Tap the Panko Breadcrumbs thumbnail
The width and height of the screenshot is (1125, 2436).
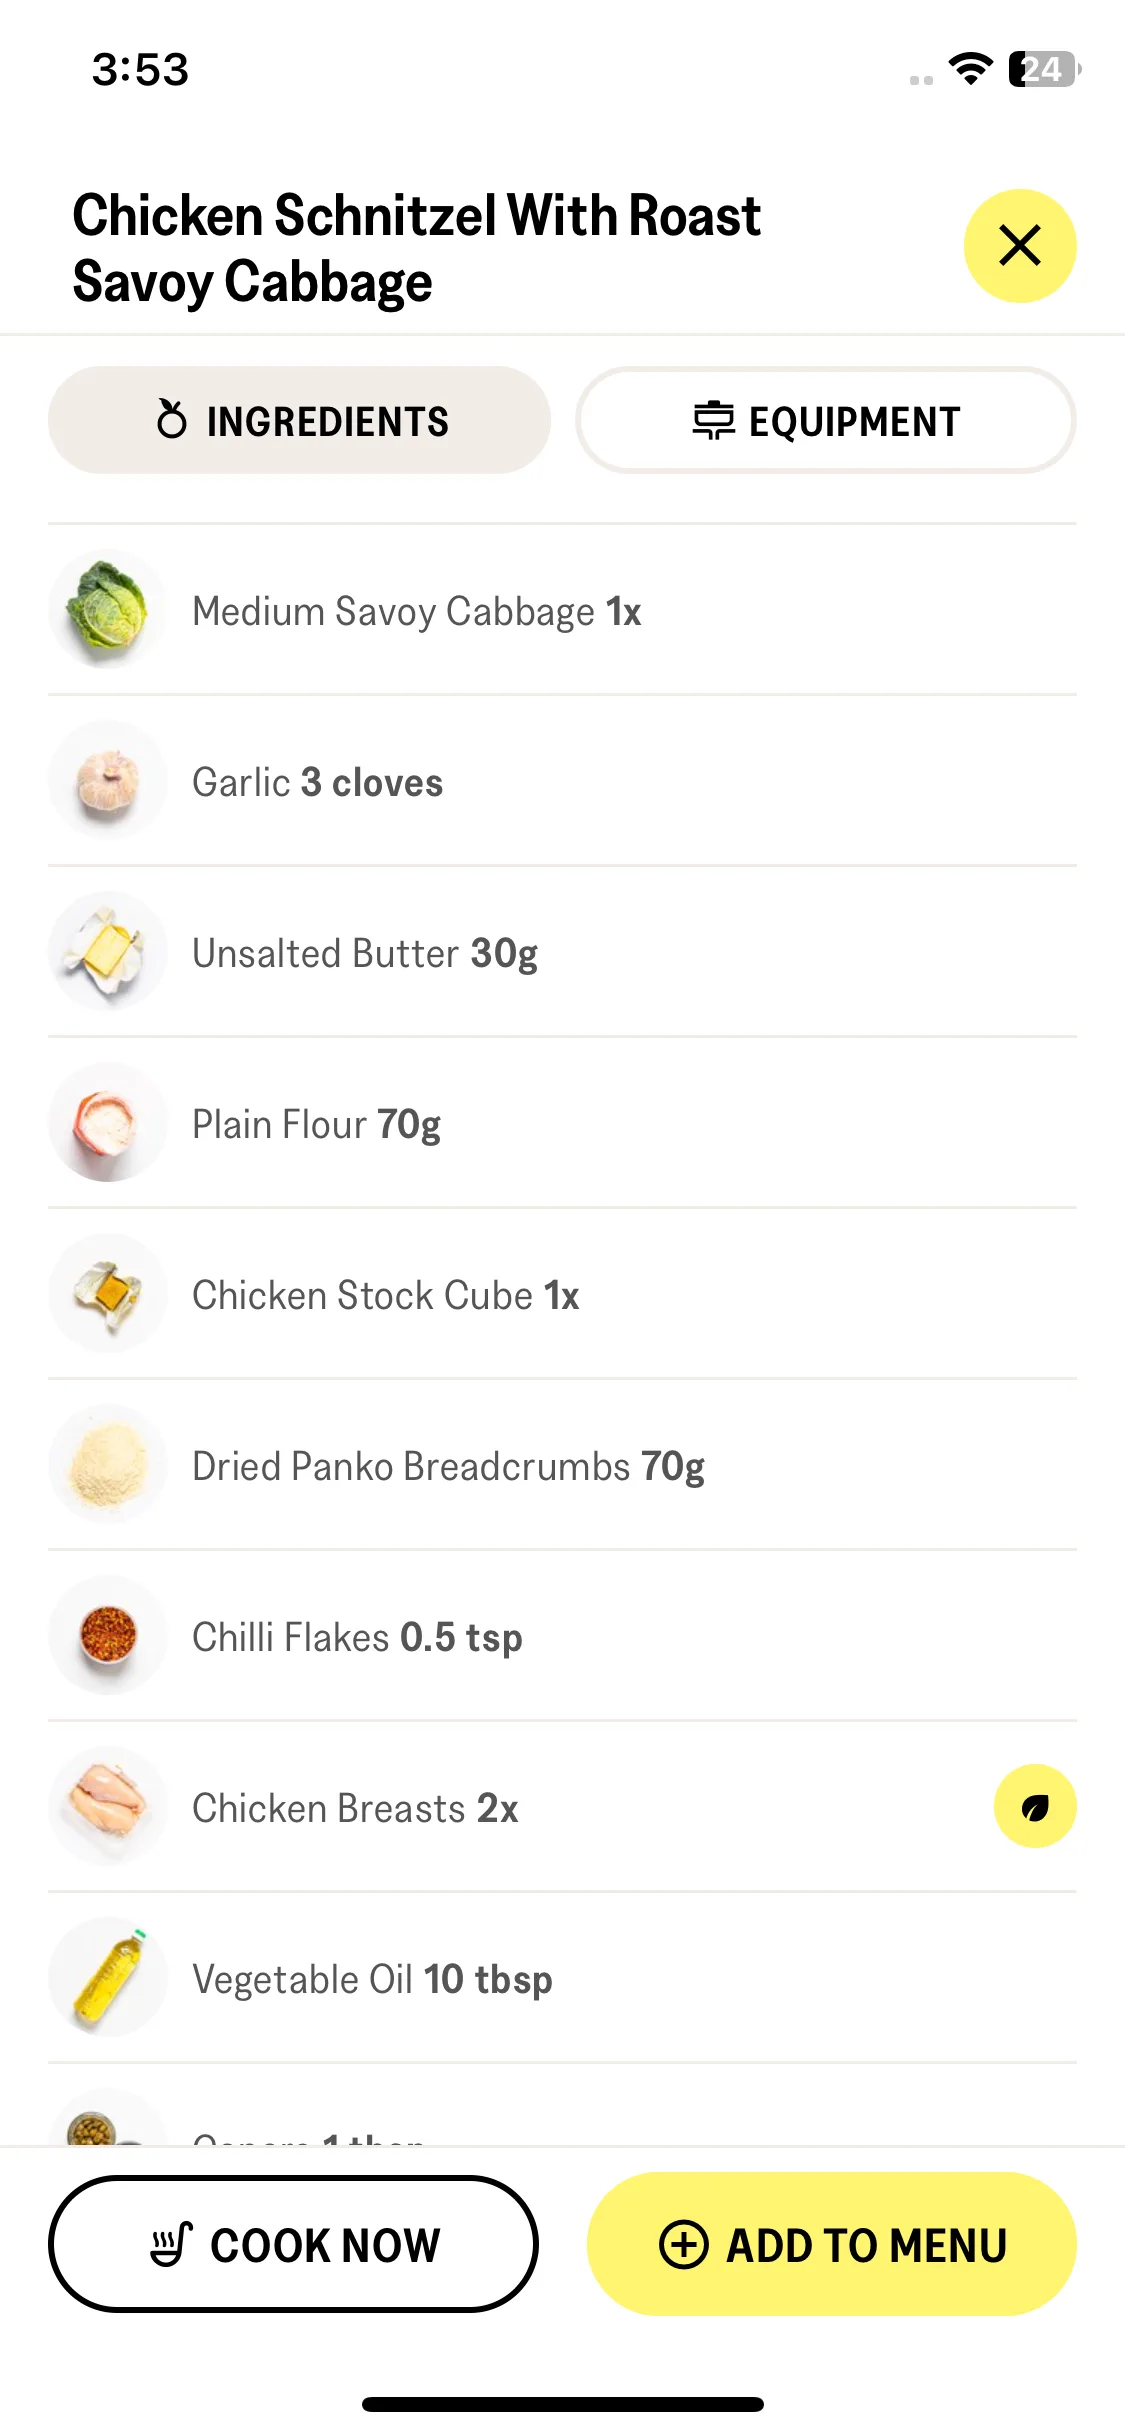[108, 1464]
